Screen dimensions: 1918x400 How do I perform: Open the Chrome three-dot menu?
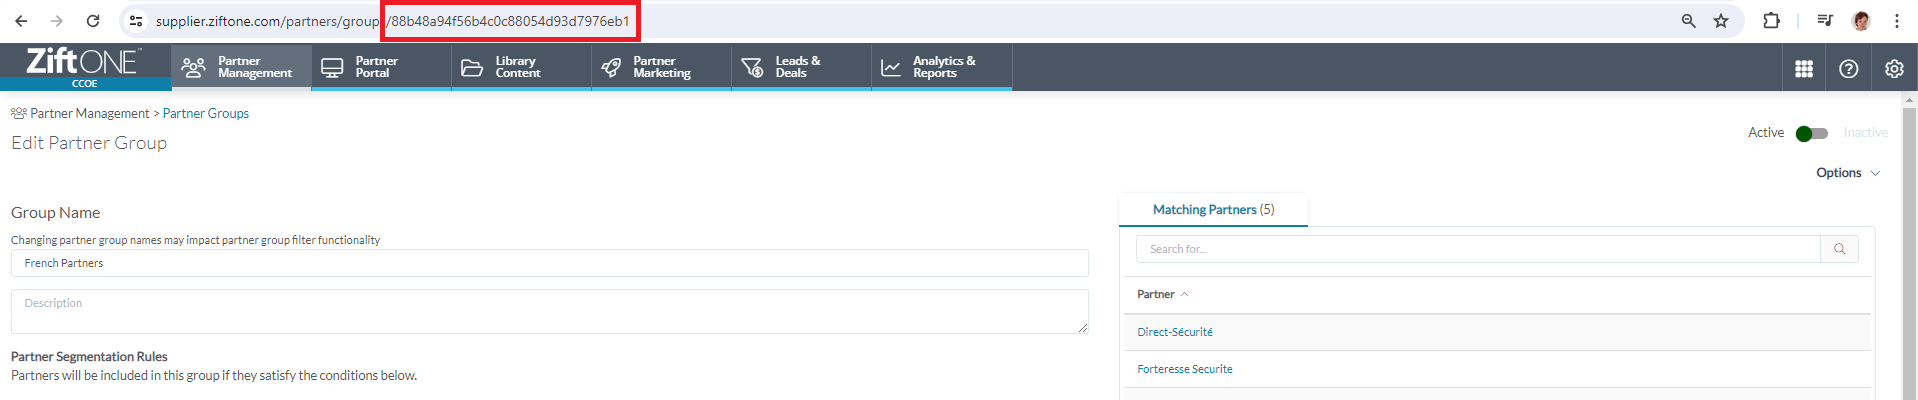tap(1897, 21)
